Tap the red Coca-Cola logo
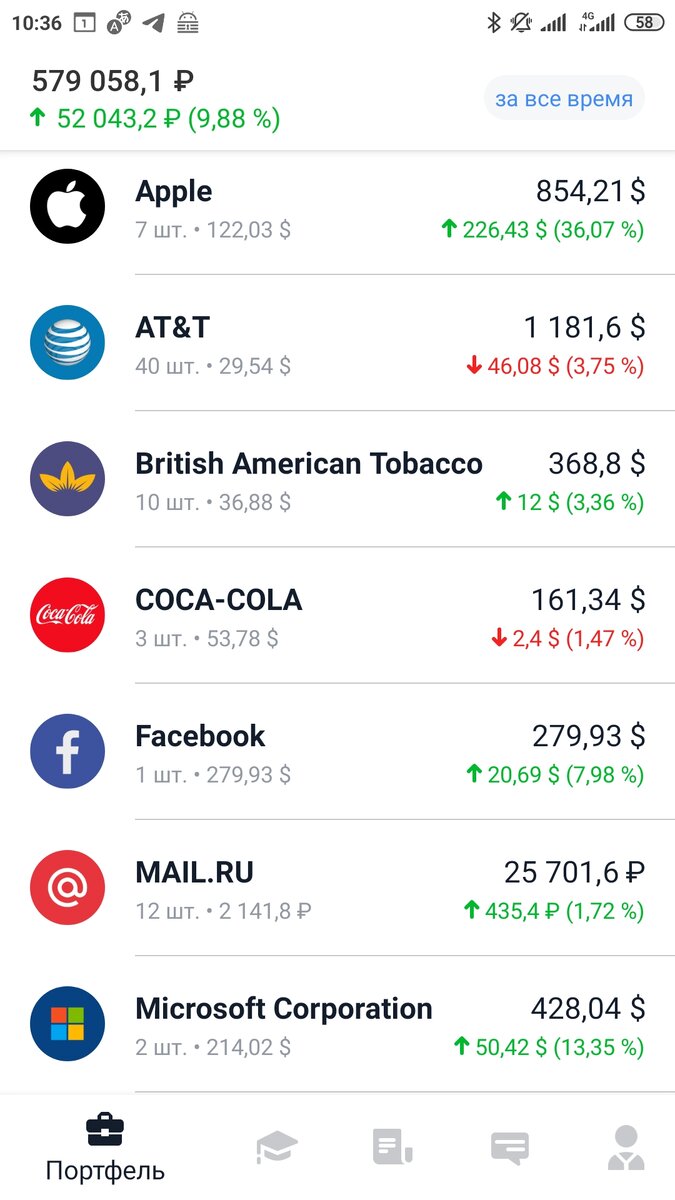 tap(67, 615)
